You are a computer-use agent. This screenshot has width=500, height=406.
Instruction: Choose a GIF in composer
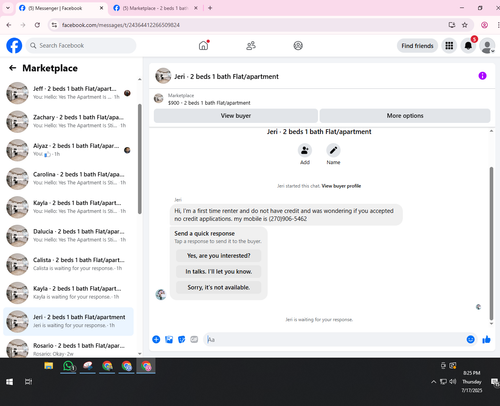pos(194,339)
